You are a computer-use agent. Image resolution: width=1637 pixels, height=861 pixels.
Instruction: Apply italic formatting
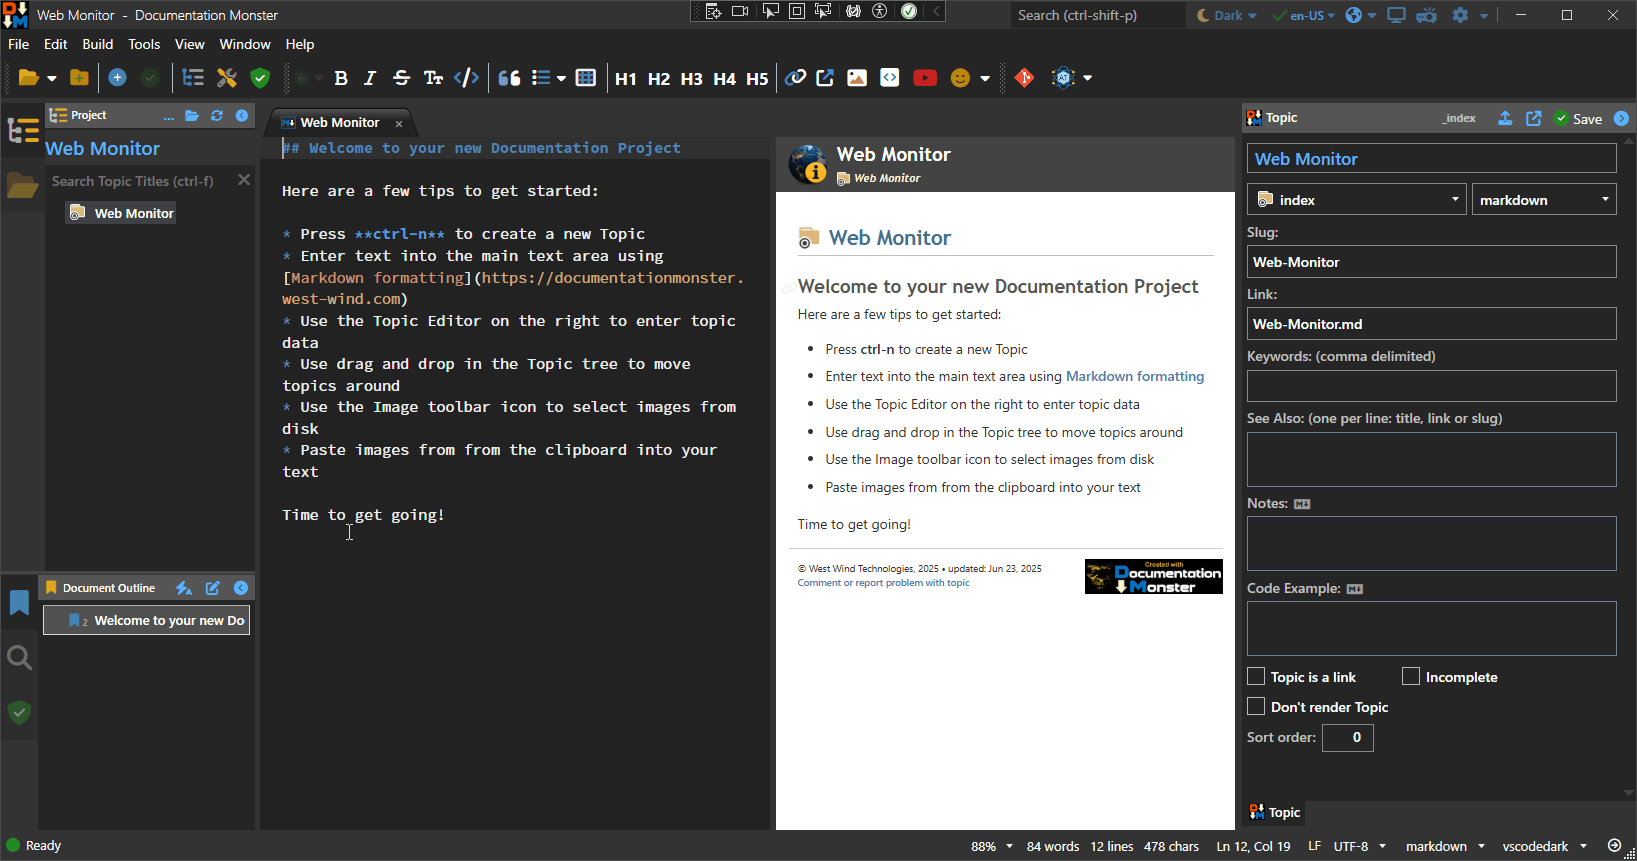[x=370, y=78]
